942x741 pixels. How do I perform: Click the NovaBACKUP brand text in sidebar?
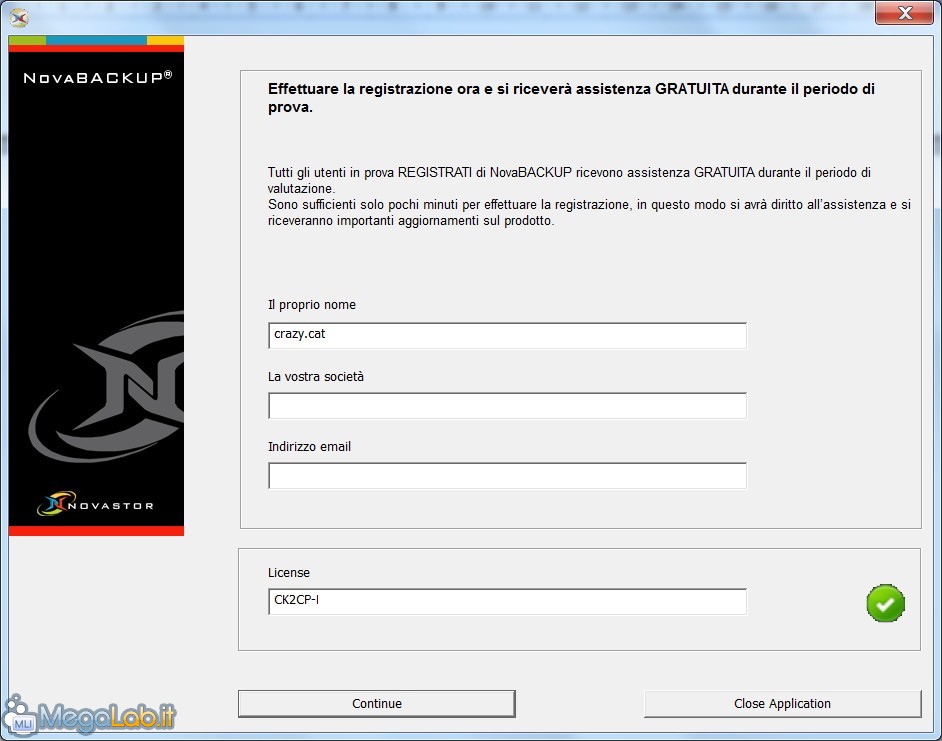click(97, 77)
